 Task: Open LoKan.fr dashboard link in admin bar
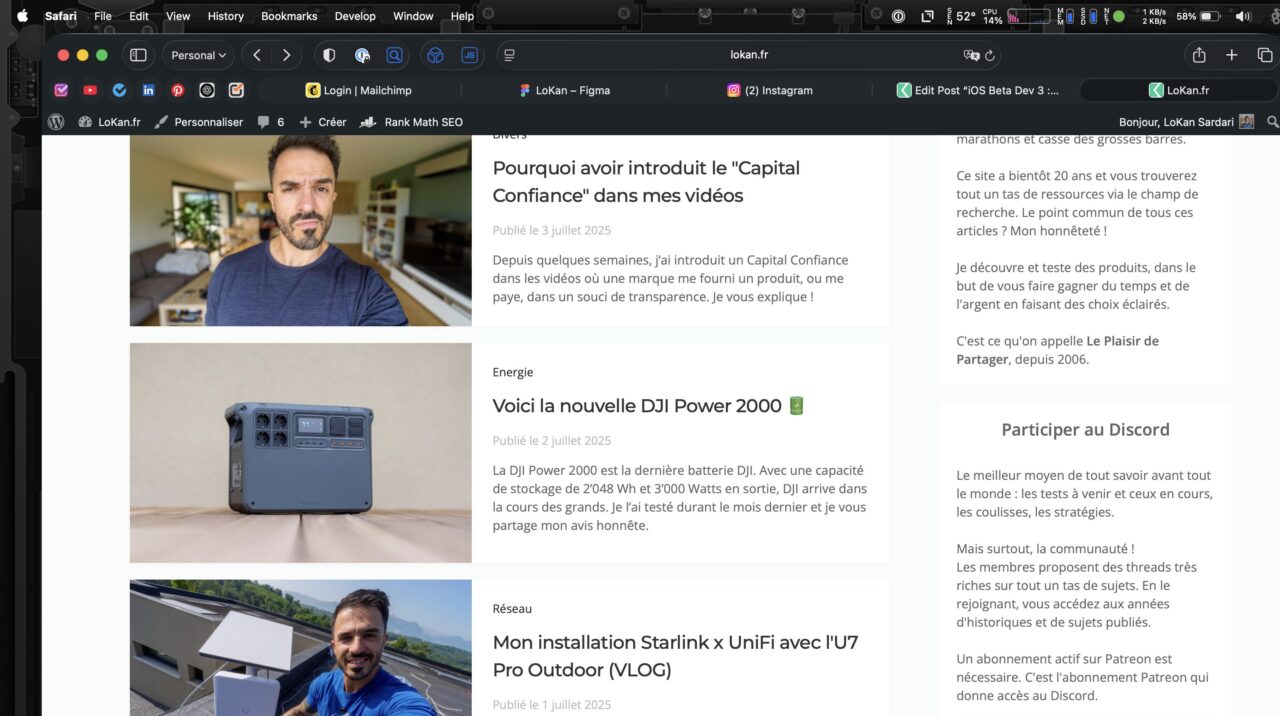coord(110,122)
